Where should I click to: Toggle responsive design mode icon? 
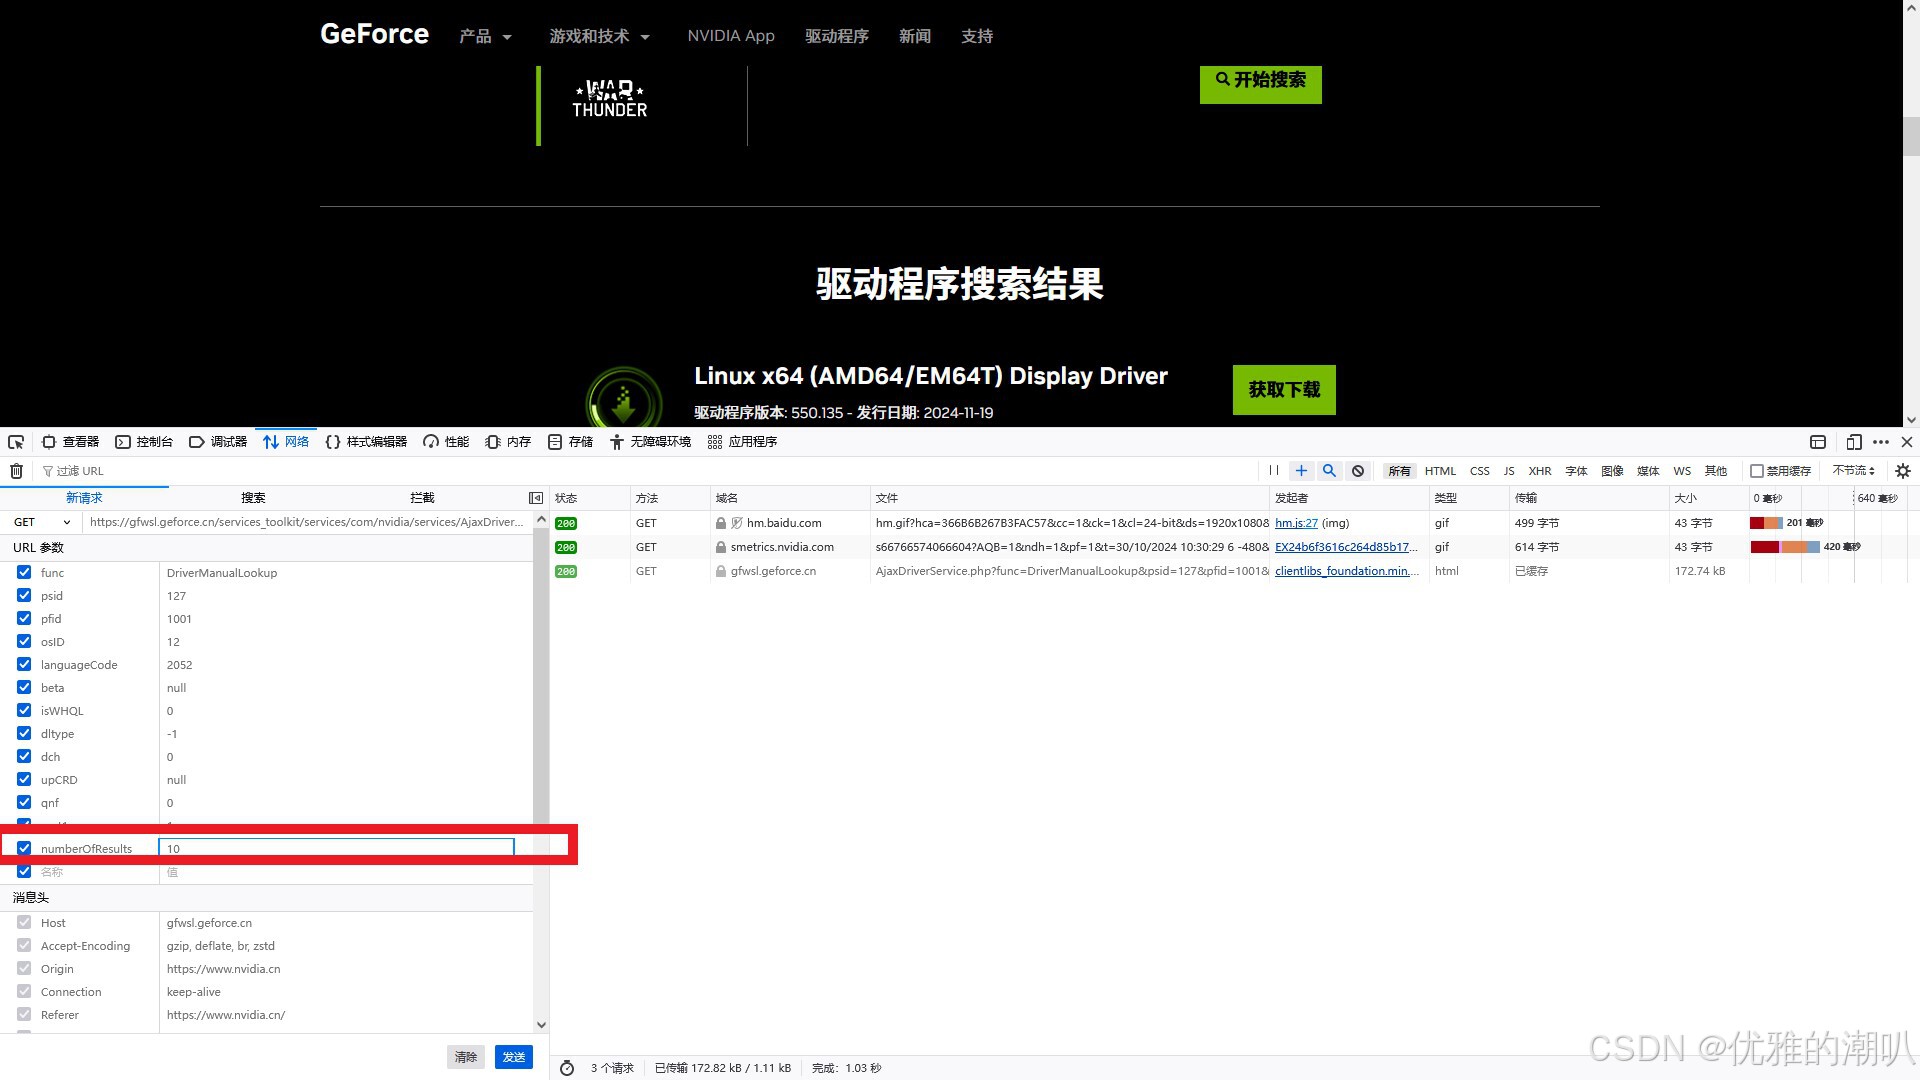click(x=1853, y=442)
